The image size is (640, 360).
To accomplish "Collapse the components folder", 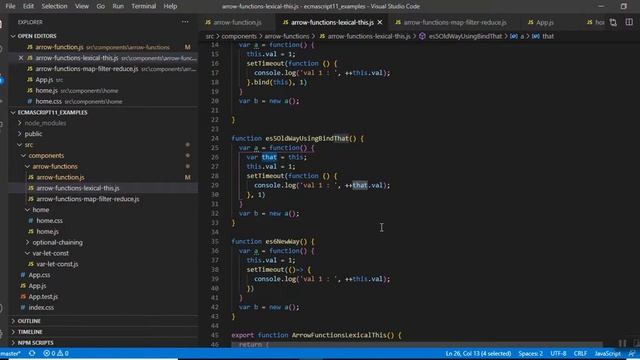I will (x=46, y=156).
